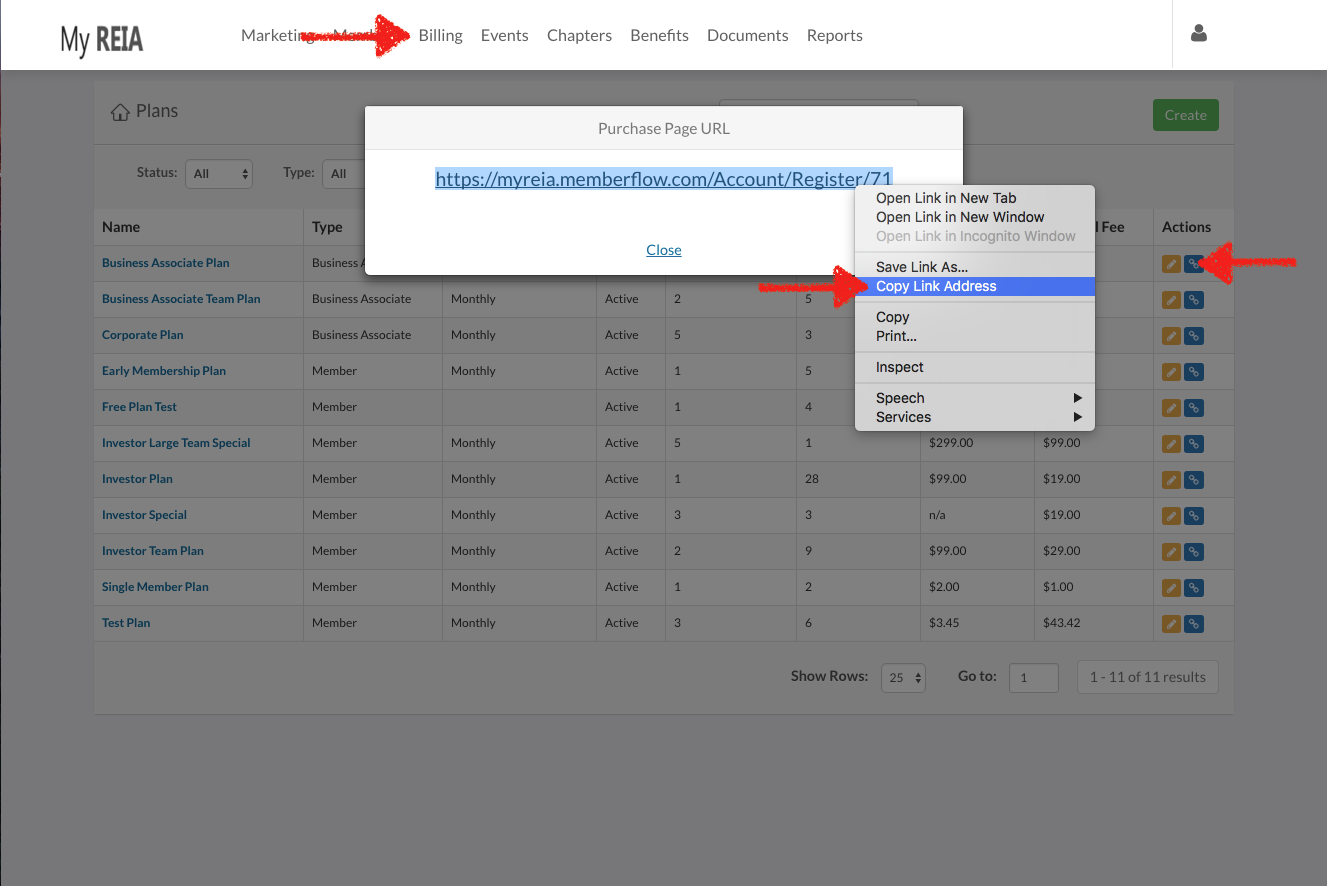
Task: Open the Documents navigation item
Action: click(x=747, y=35)
